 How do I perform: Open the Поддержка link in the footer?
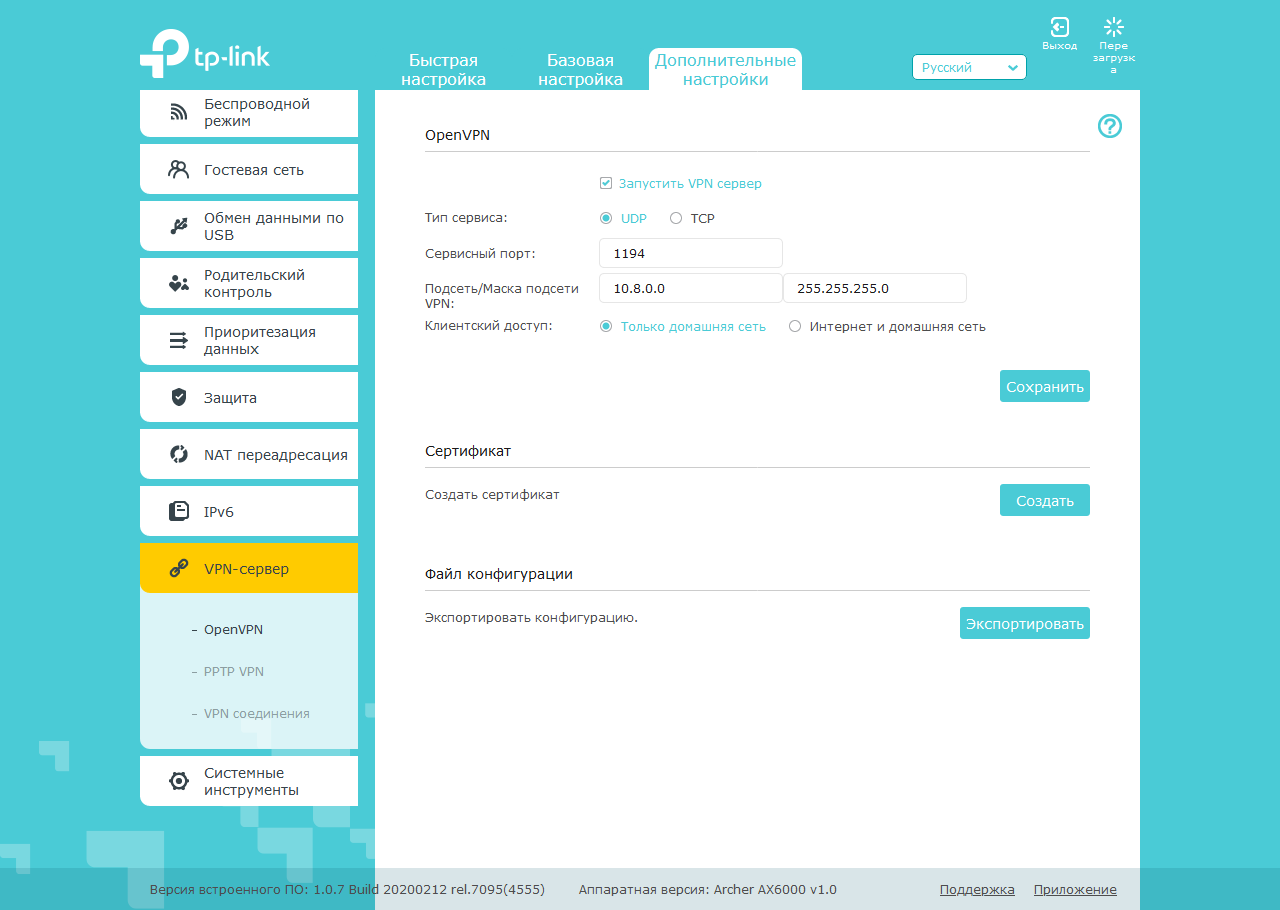click(977, 889)
